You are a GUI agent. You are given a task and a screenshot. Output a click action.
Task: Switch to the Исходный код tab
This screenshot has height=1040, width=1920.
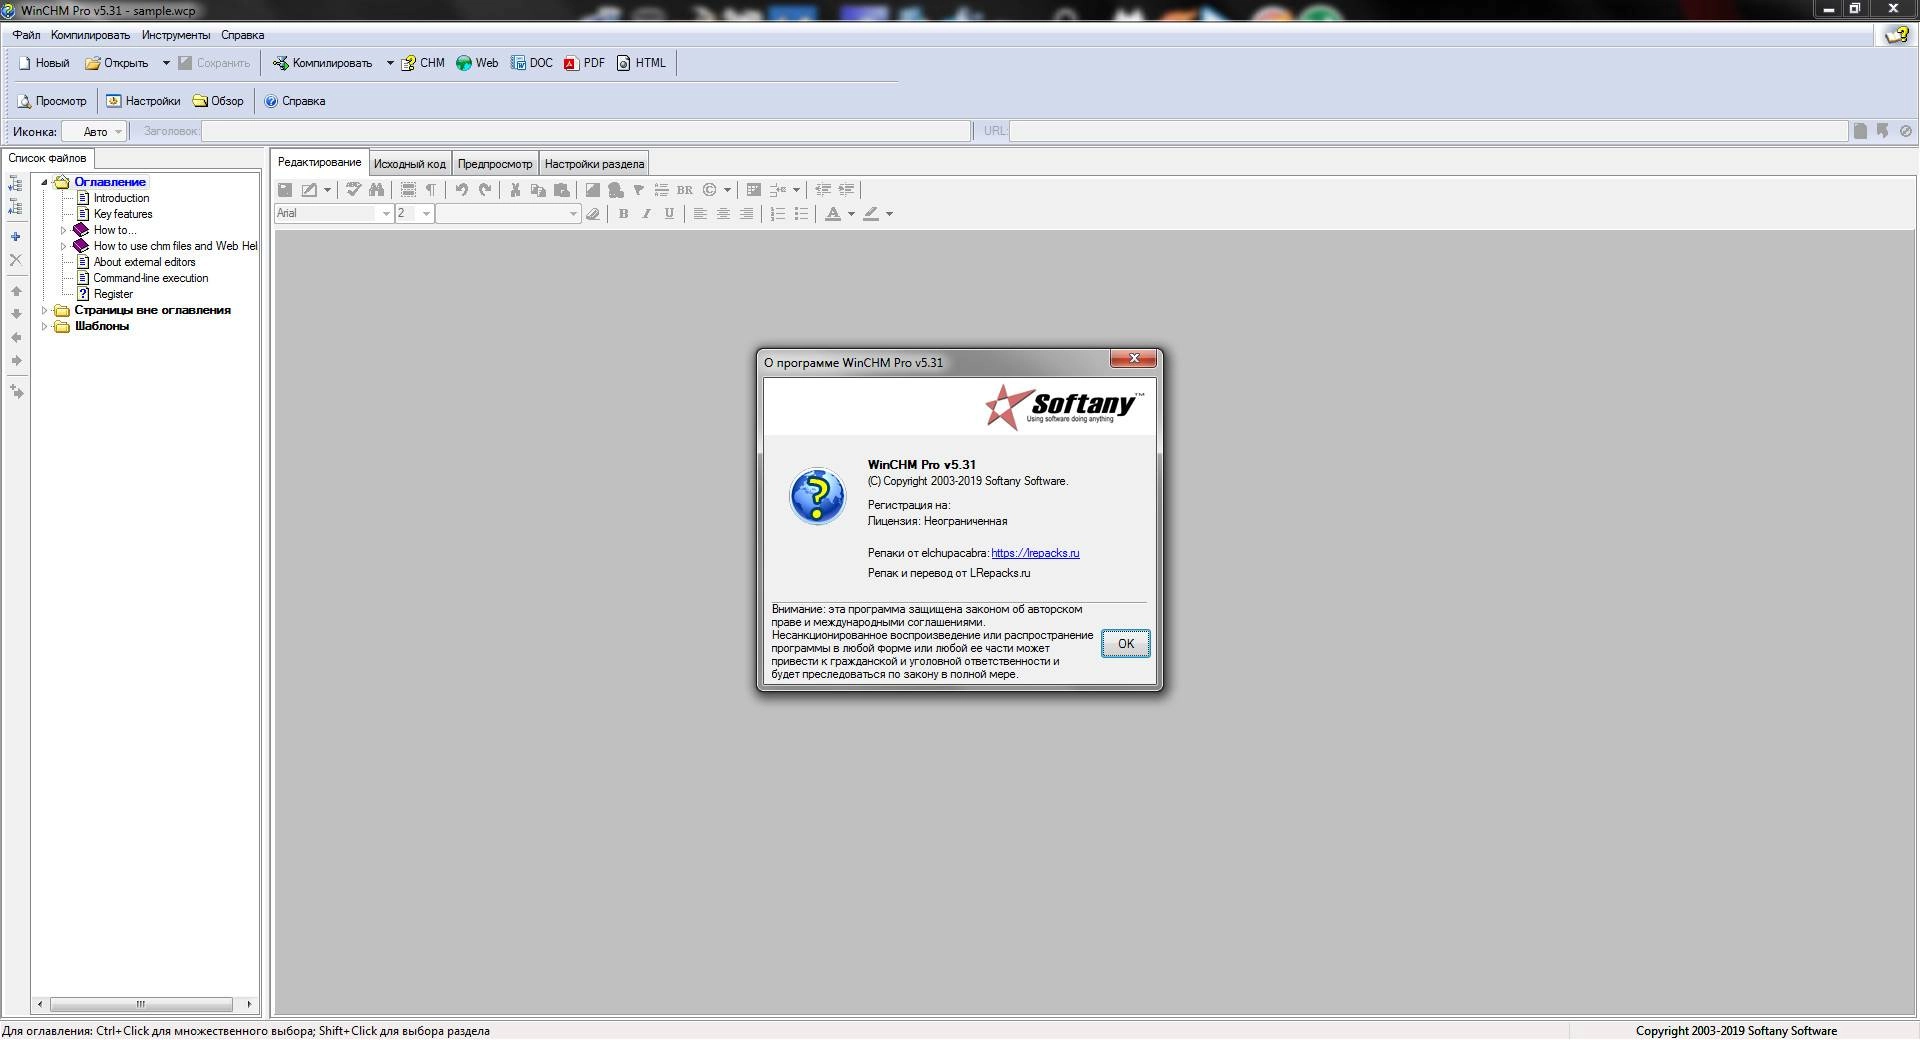(x=409, y=164)
